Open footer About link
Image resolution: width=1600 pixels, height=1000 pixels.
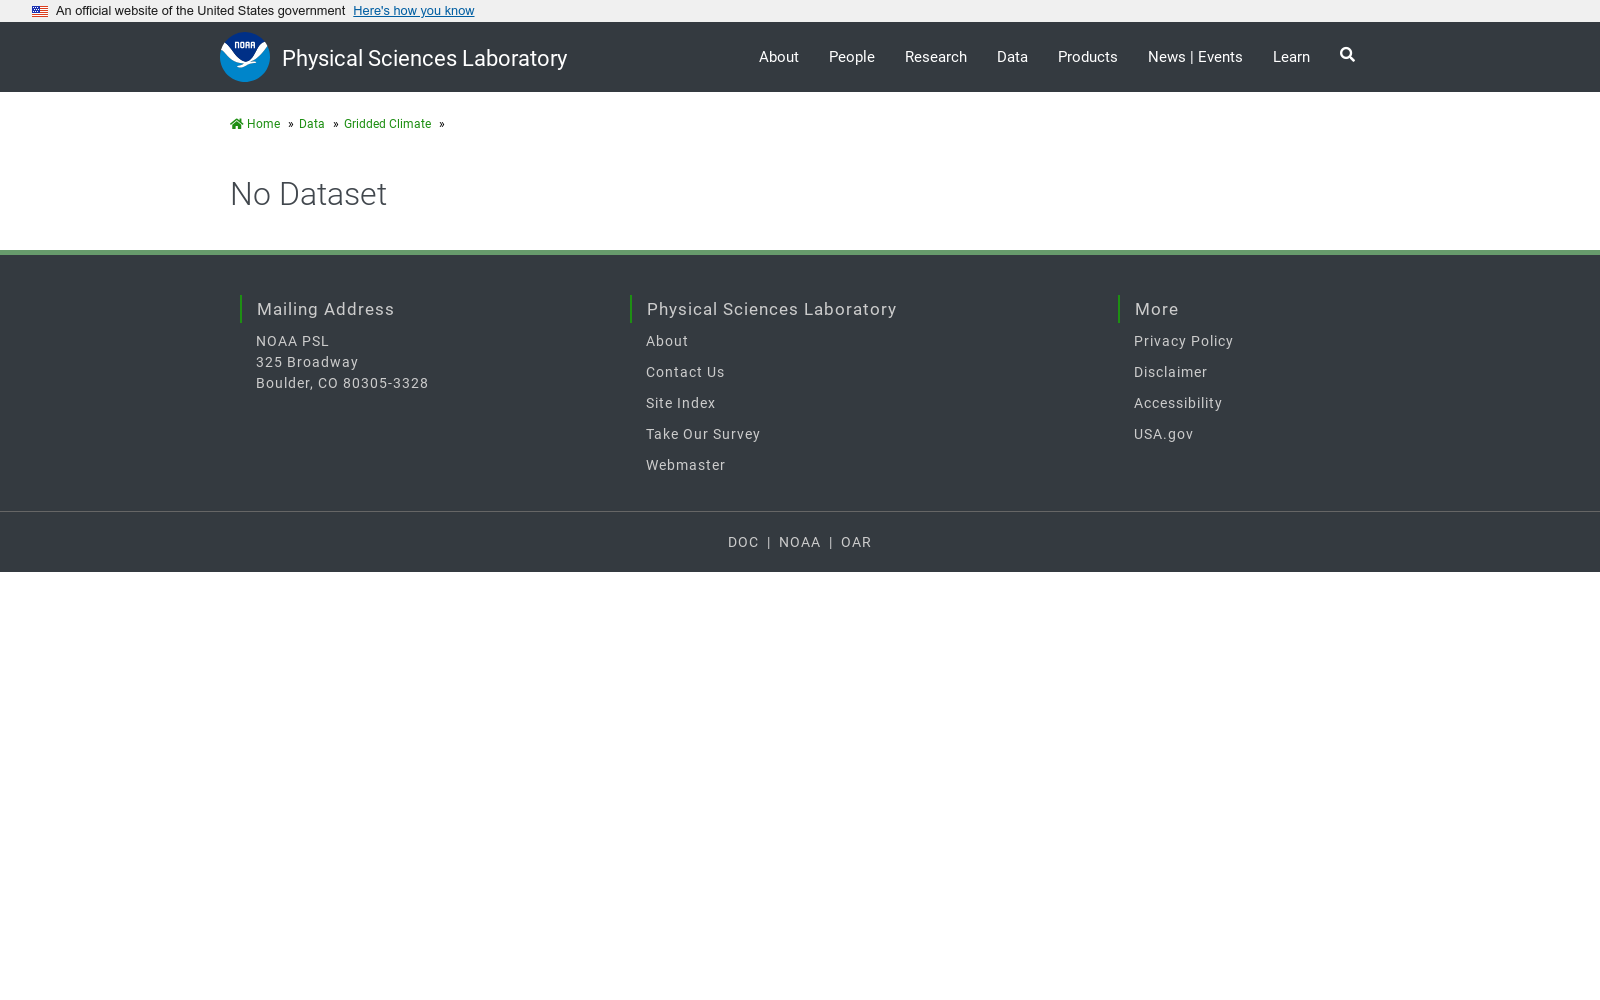pos(667,341)
